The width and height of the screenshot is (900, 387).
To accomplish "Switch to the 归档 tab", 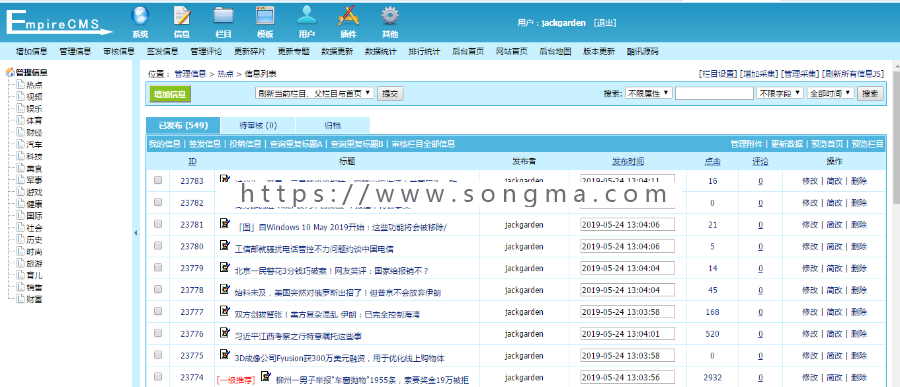I will point(332,125).
